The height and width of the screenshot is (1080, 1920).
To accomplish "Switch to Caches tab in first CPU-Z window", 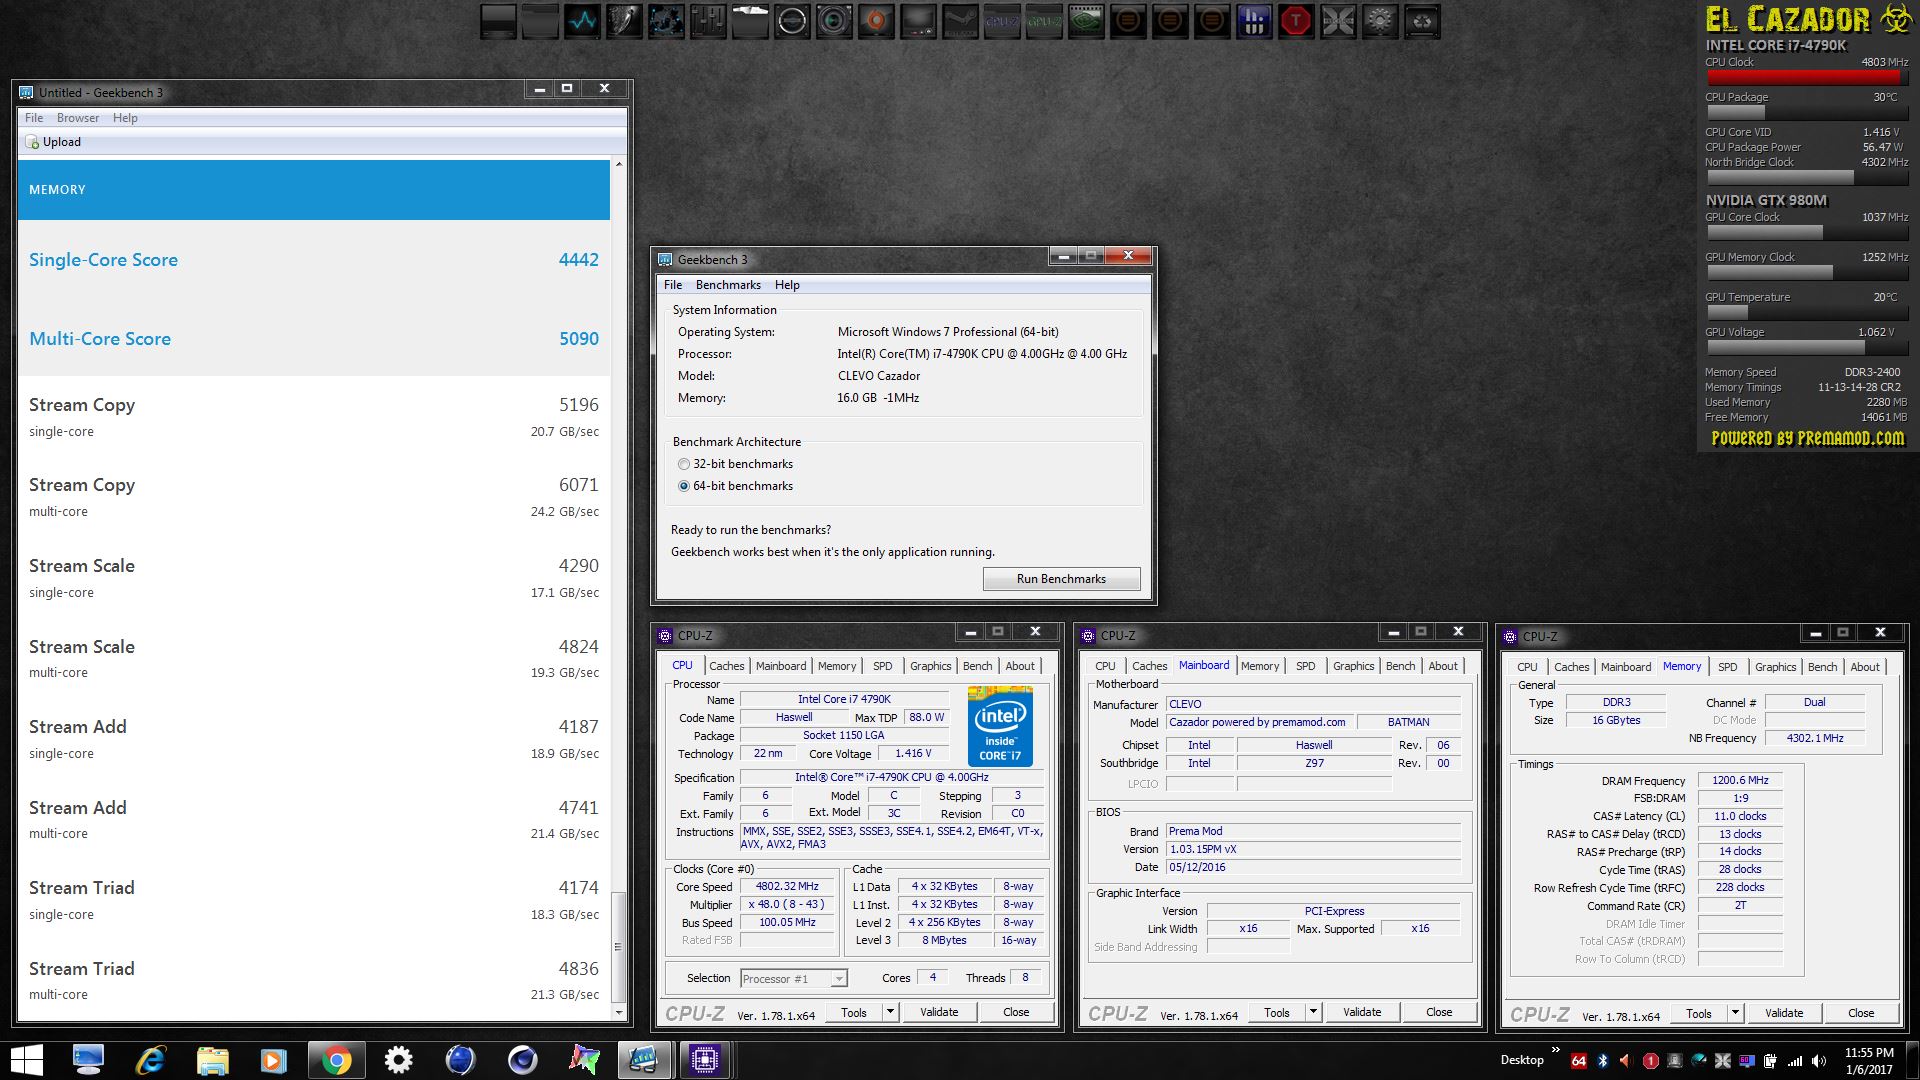I will pos(727,666).
